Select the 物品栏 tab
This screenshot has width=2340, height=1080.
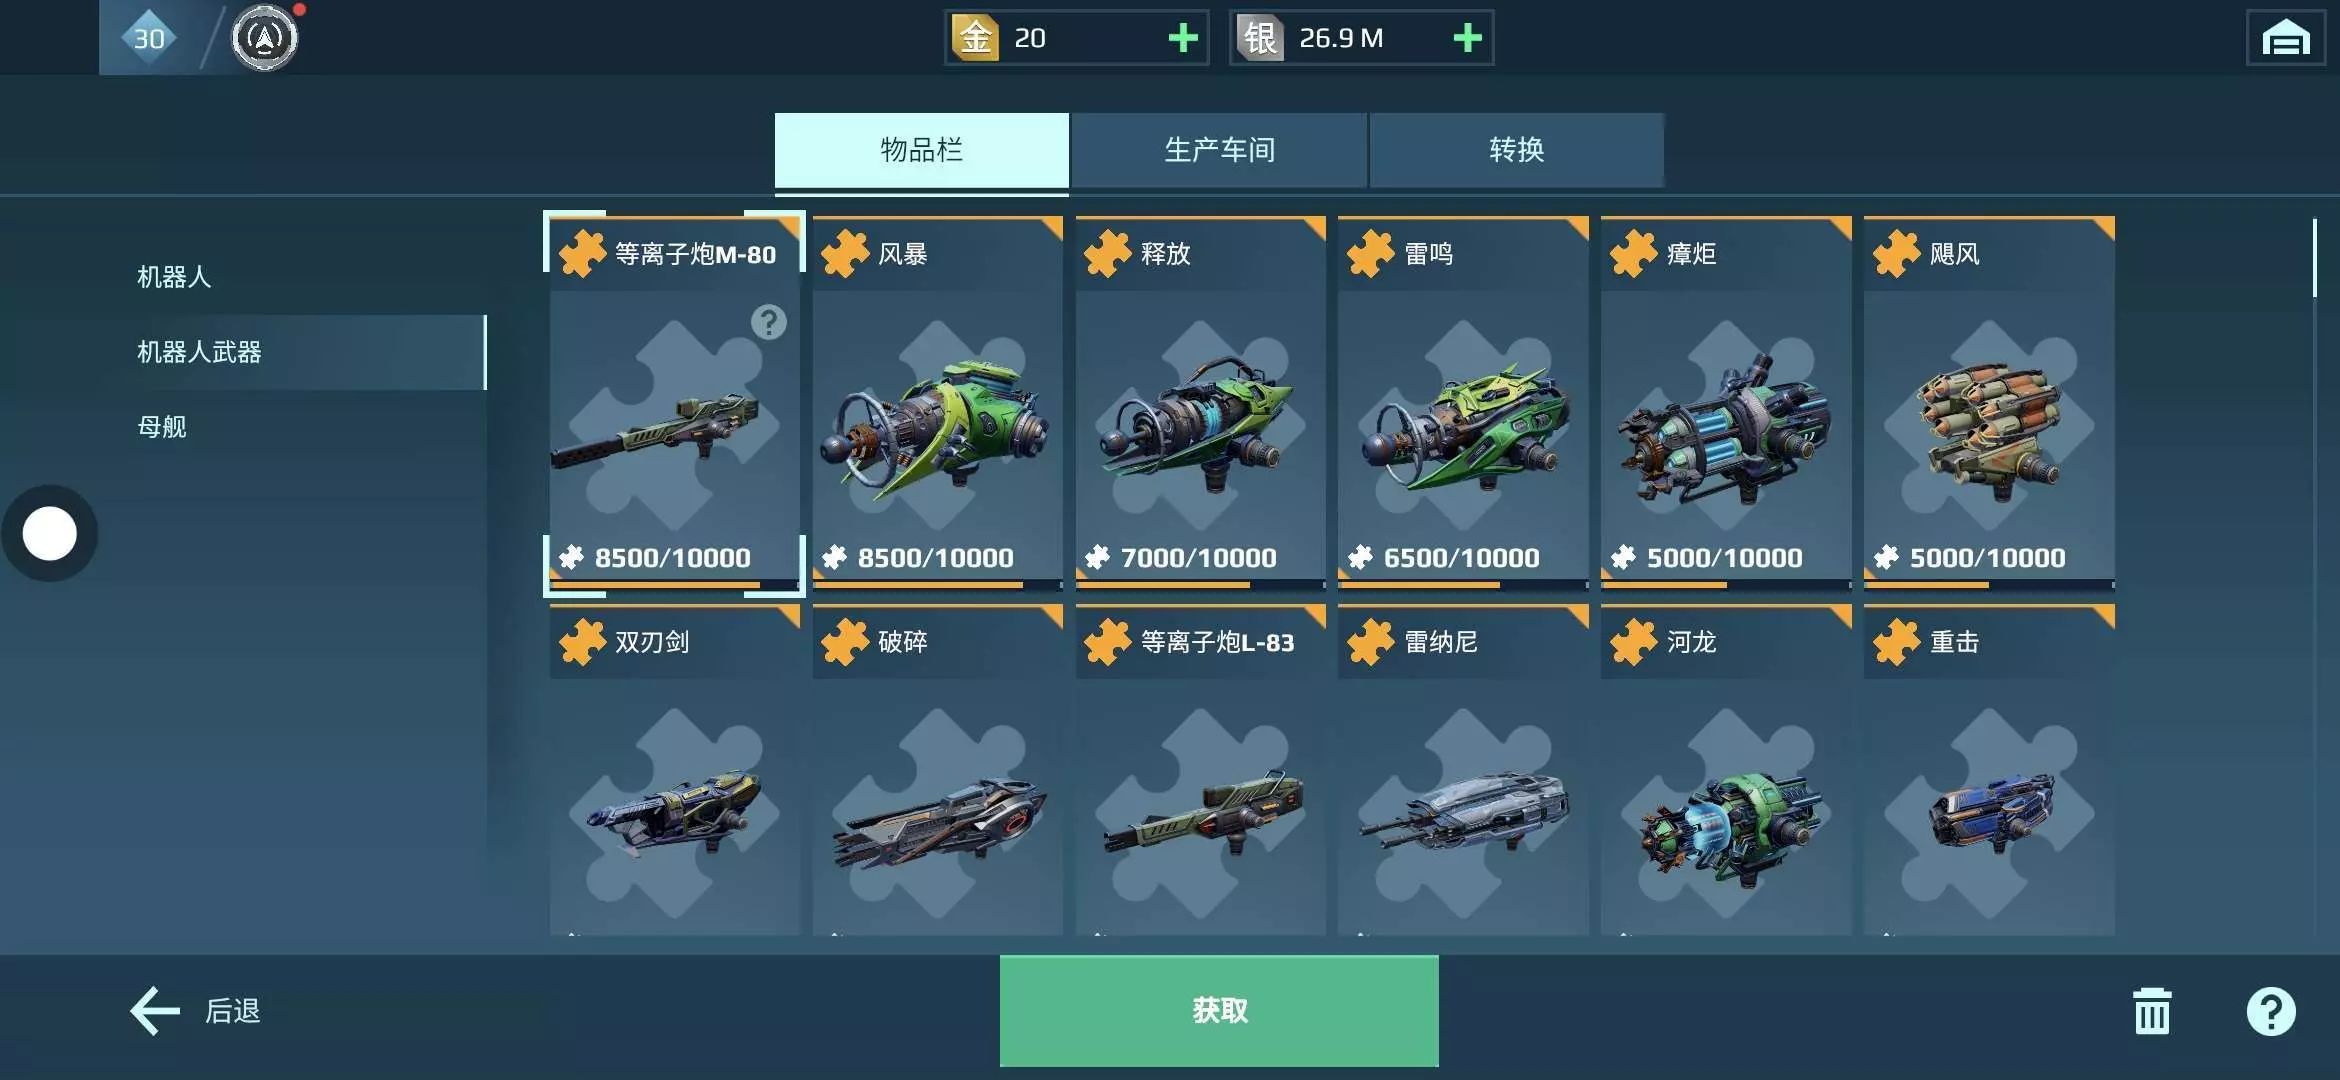922,150
